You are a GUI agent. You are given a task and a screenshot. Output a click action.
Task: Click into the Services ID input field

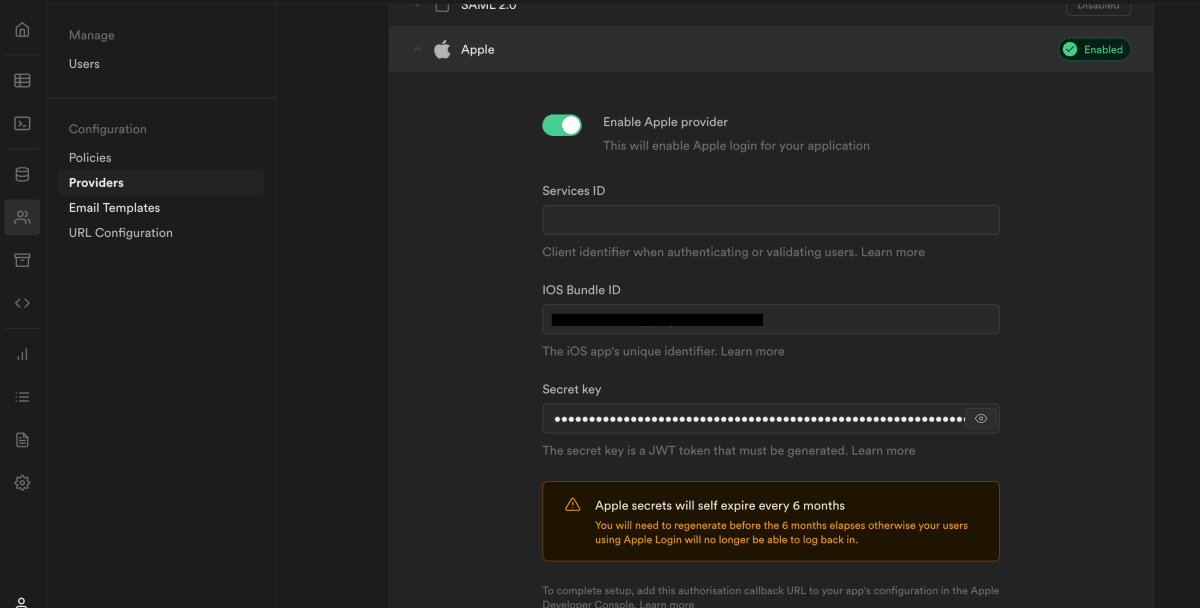pos(770,220)
